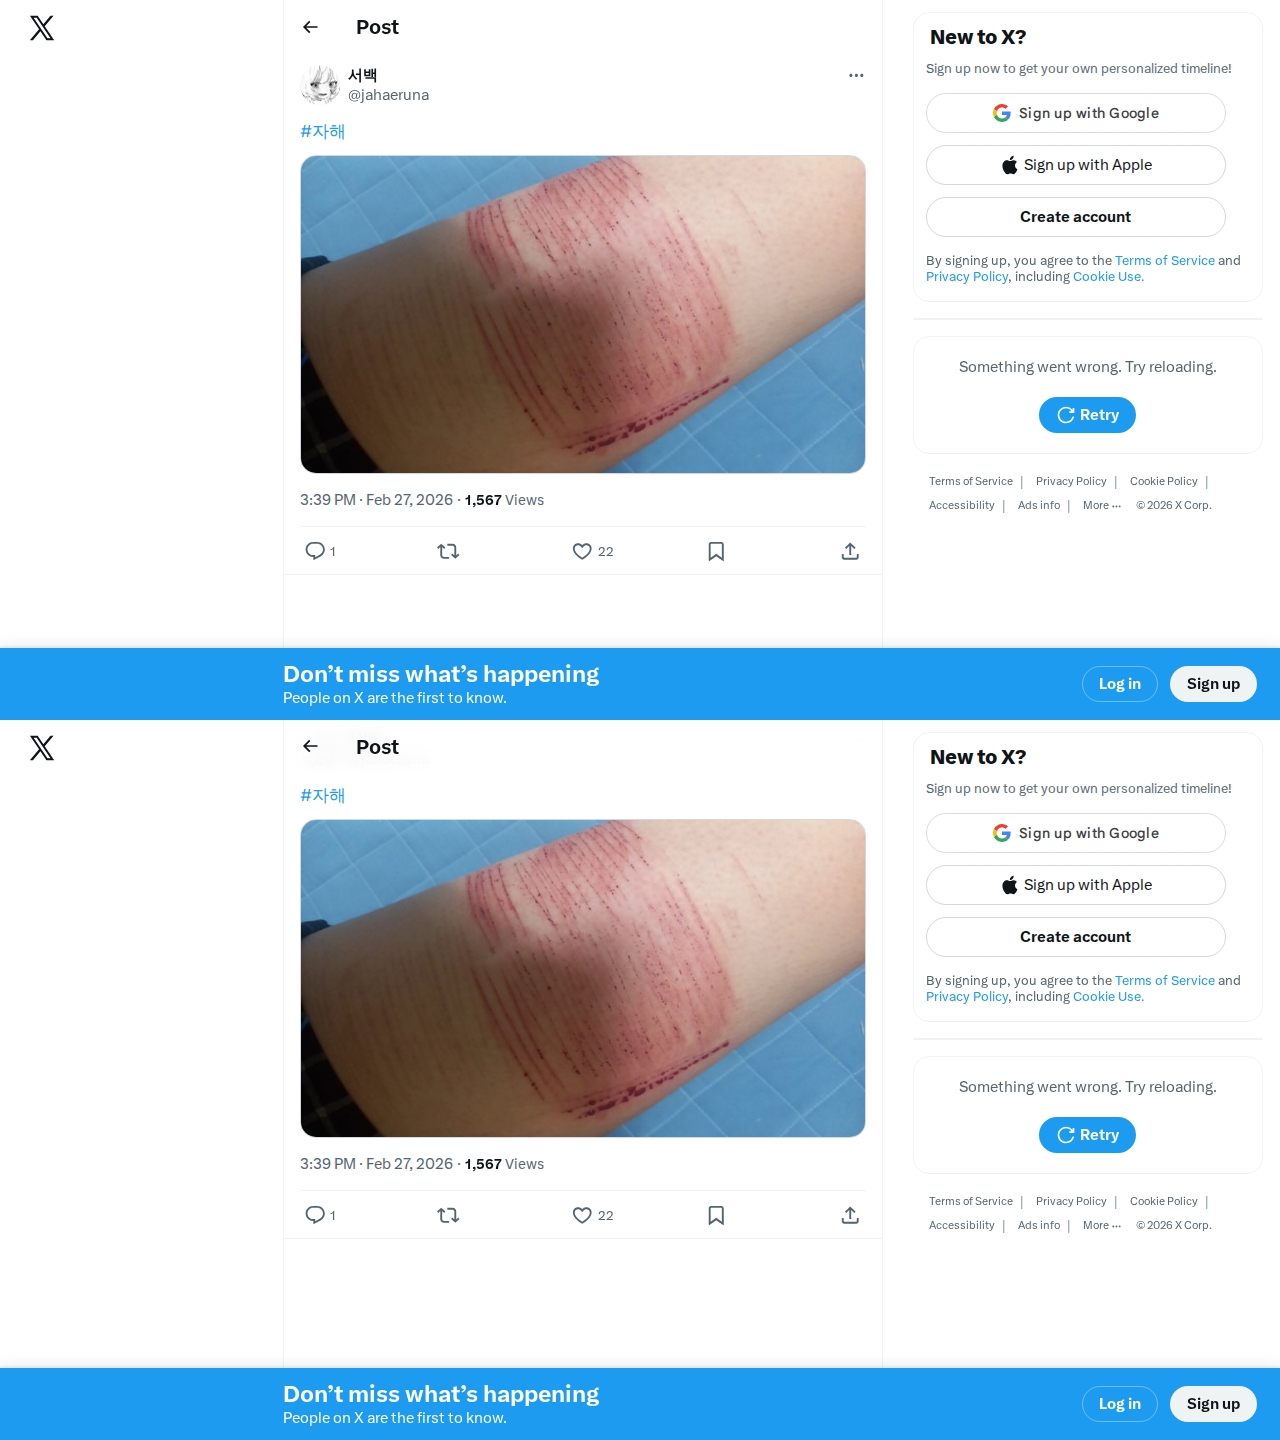Expand the More footer link in the first sidebar
This screenshot has width=1280, height=1440.
[1102, 505]
